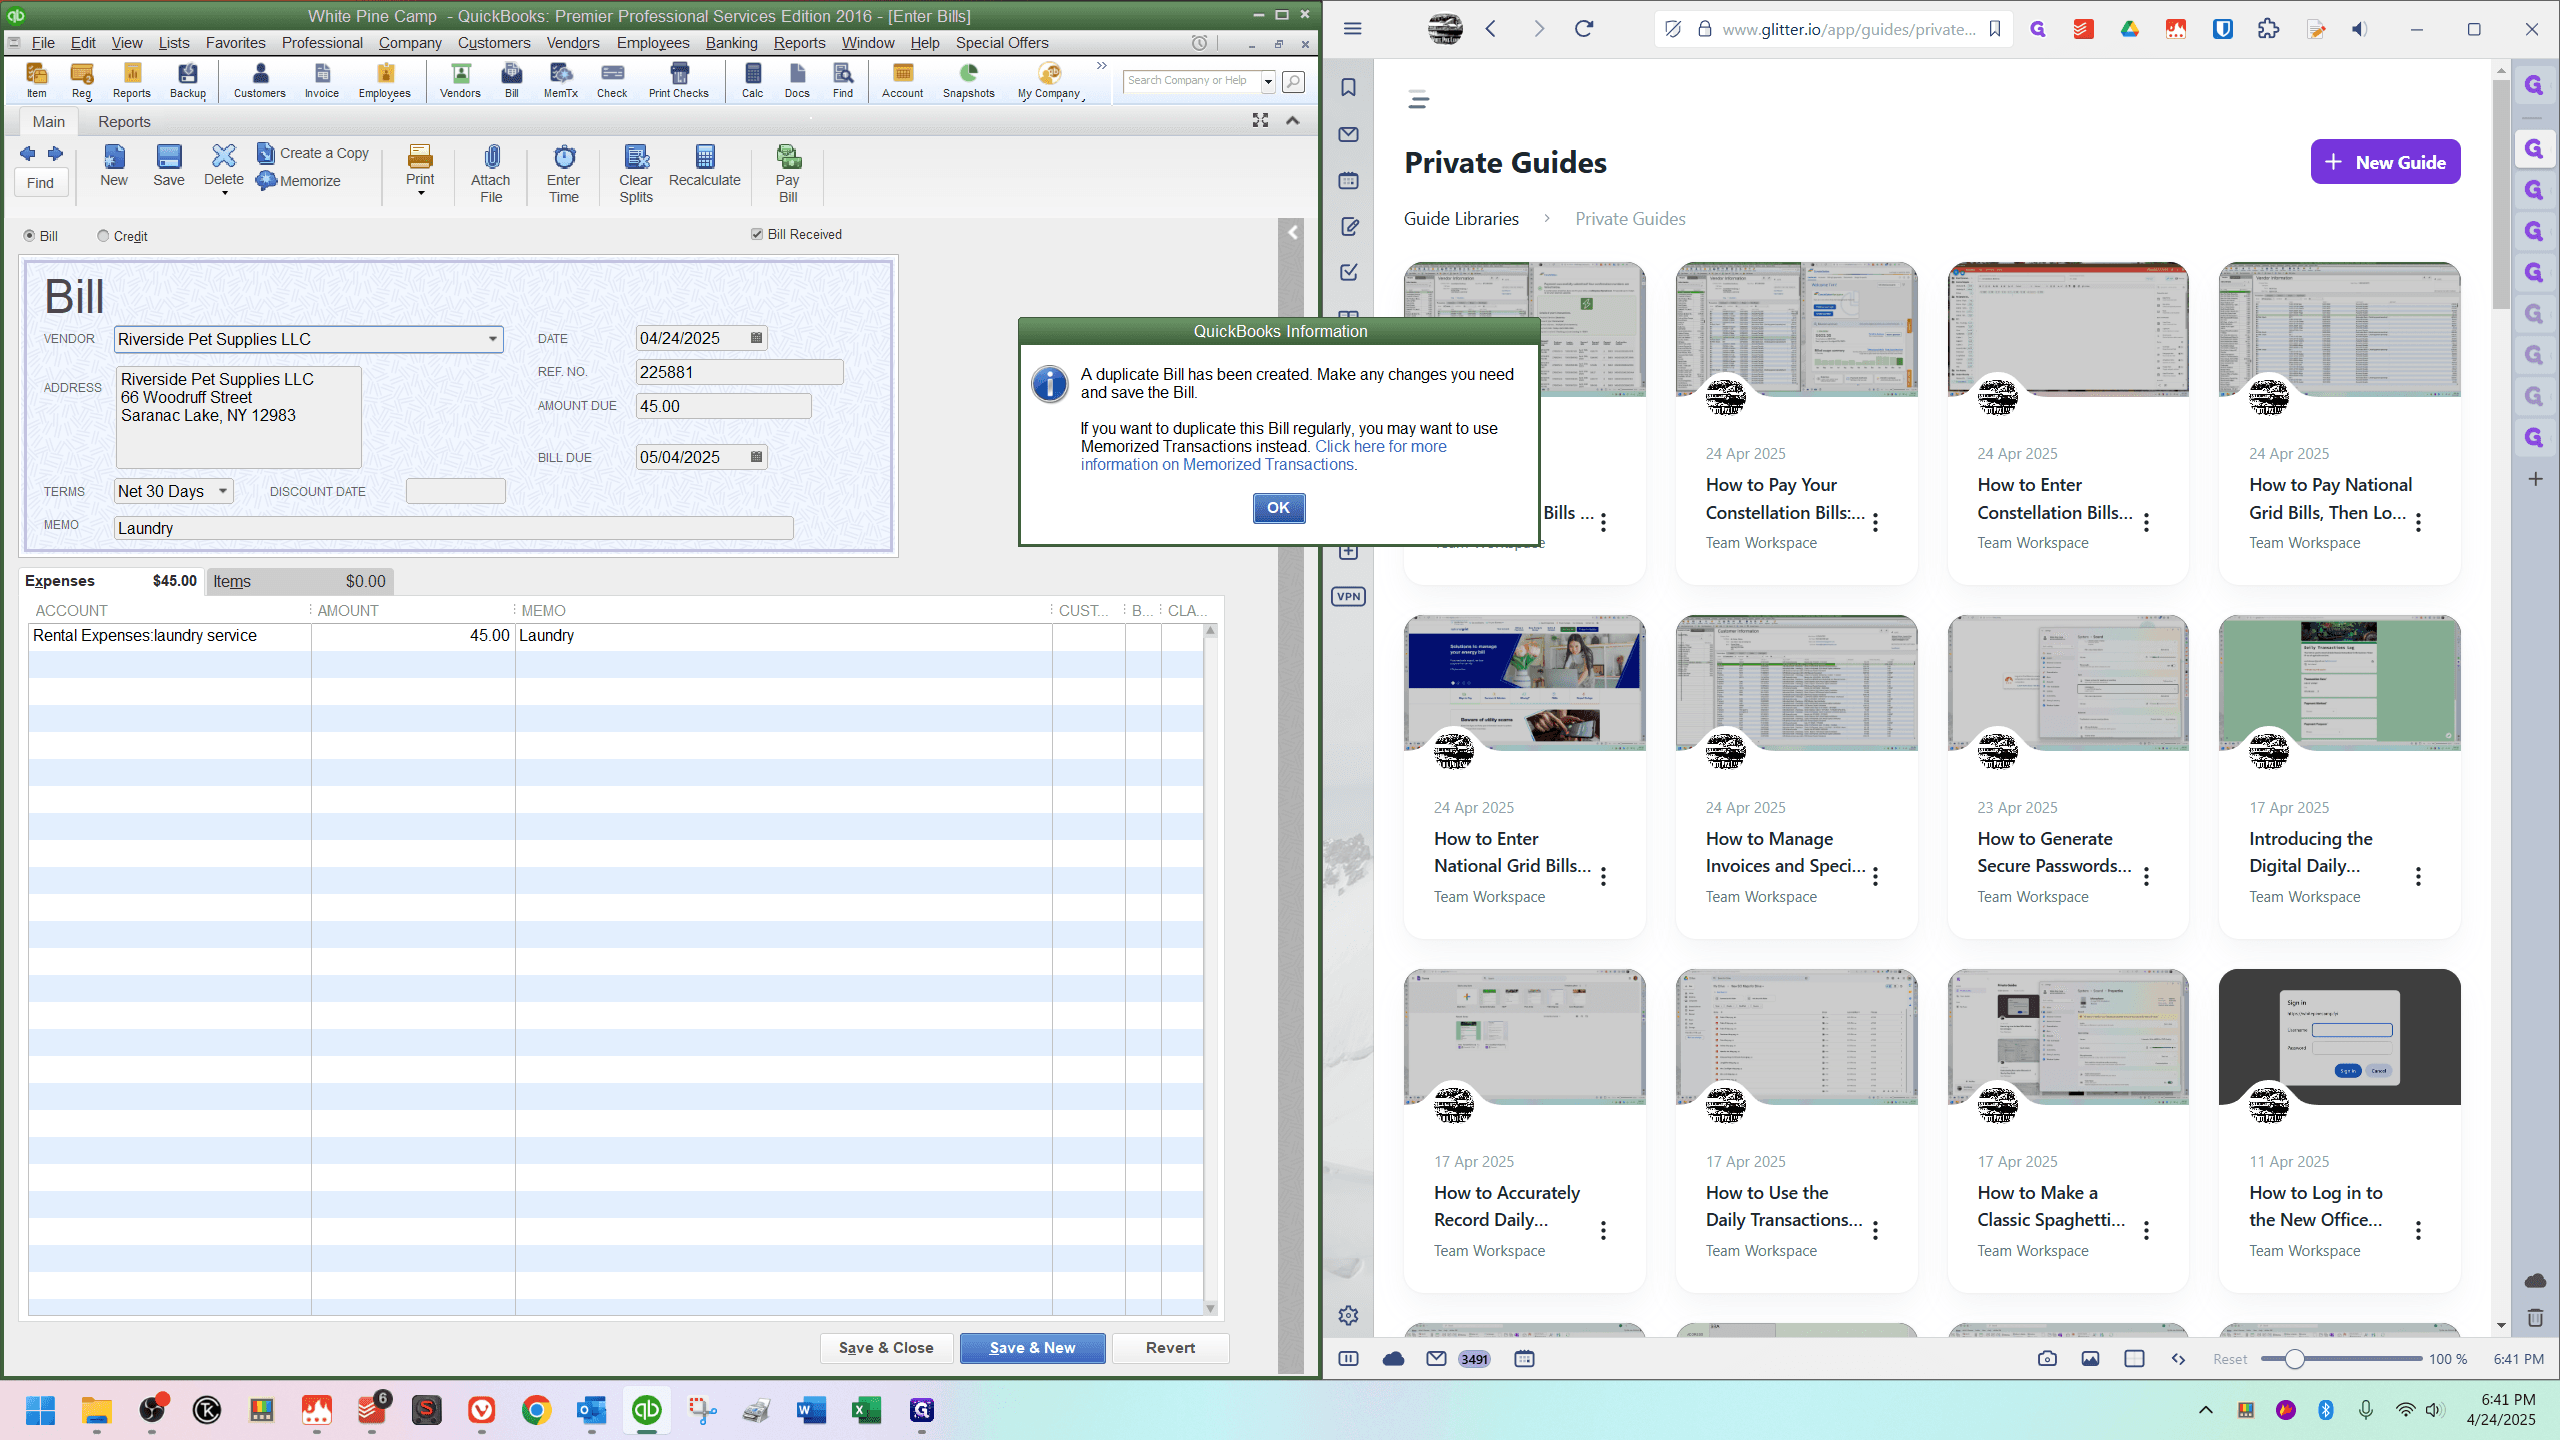Click the Save & New button
The width and height of the screenshot is (2560, 1440).
point(1032,1348)
